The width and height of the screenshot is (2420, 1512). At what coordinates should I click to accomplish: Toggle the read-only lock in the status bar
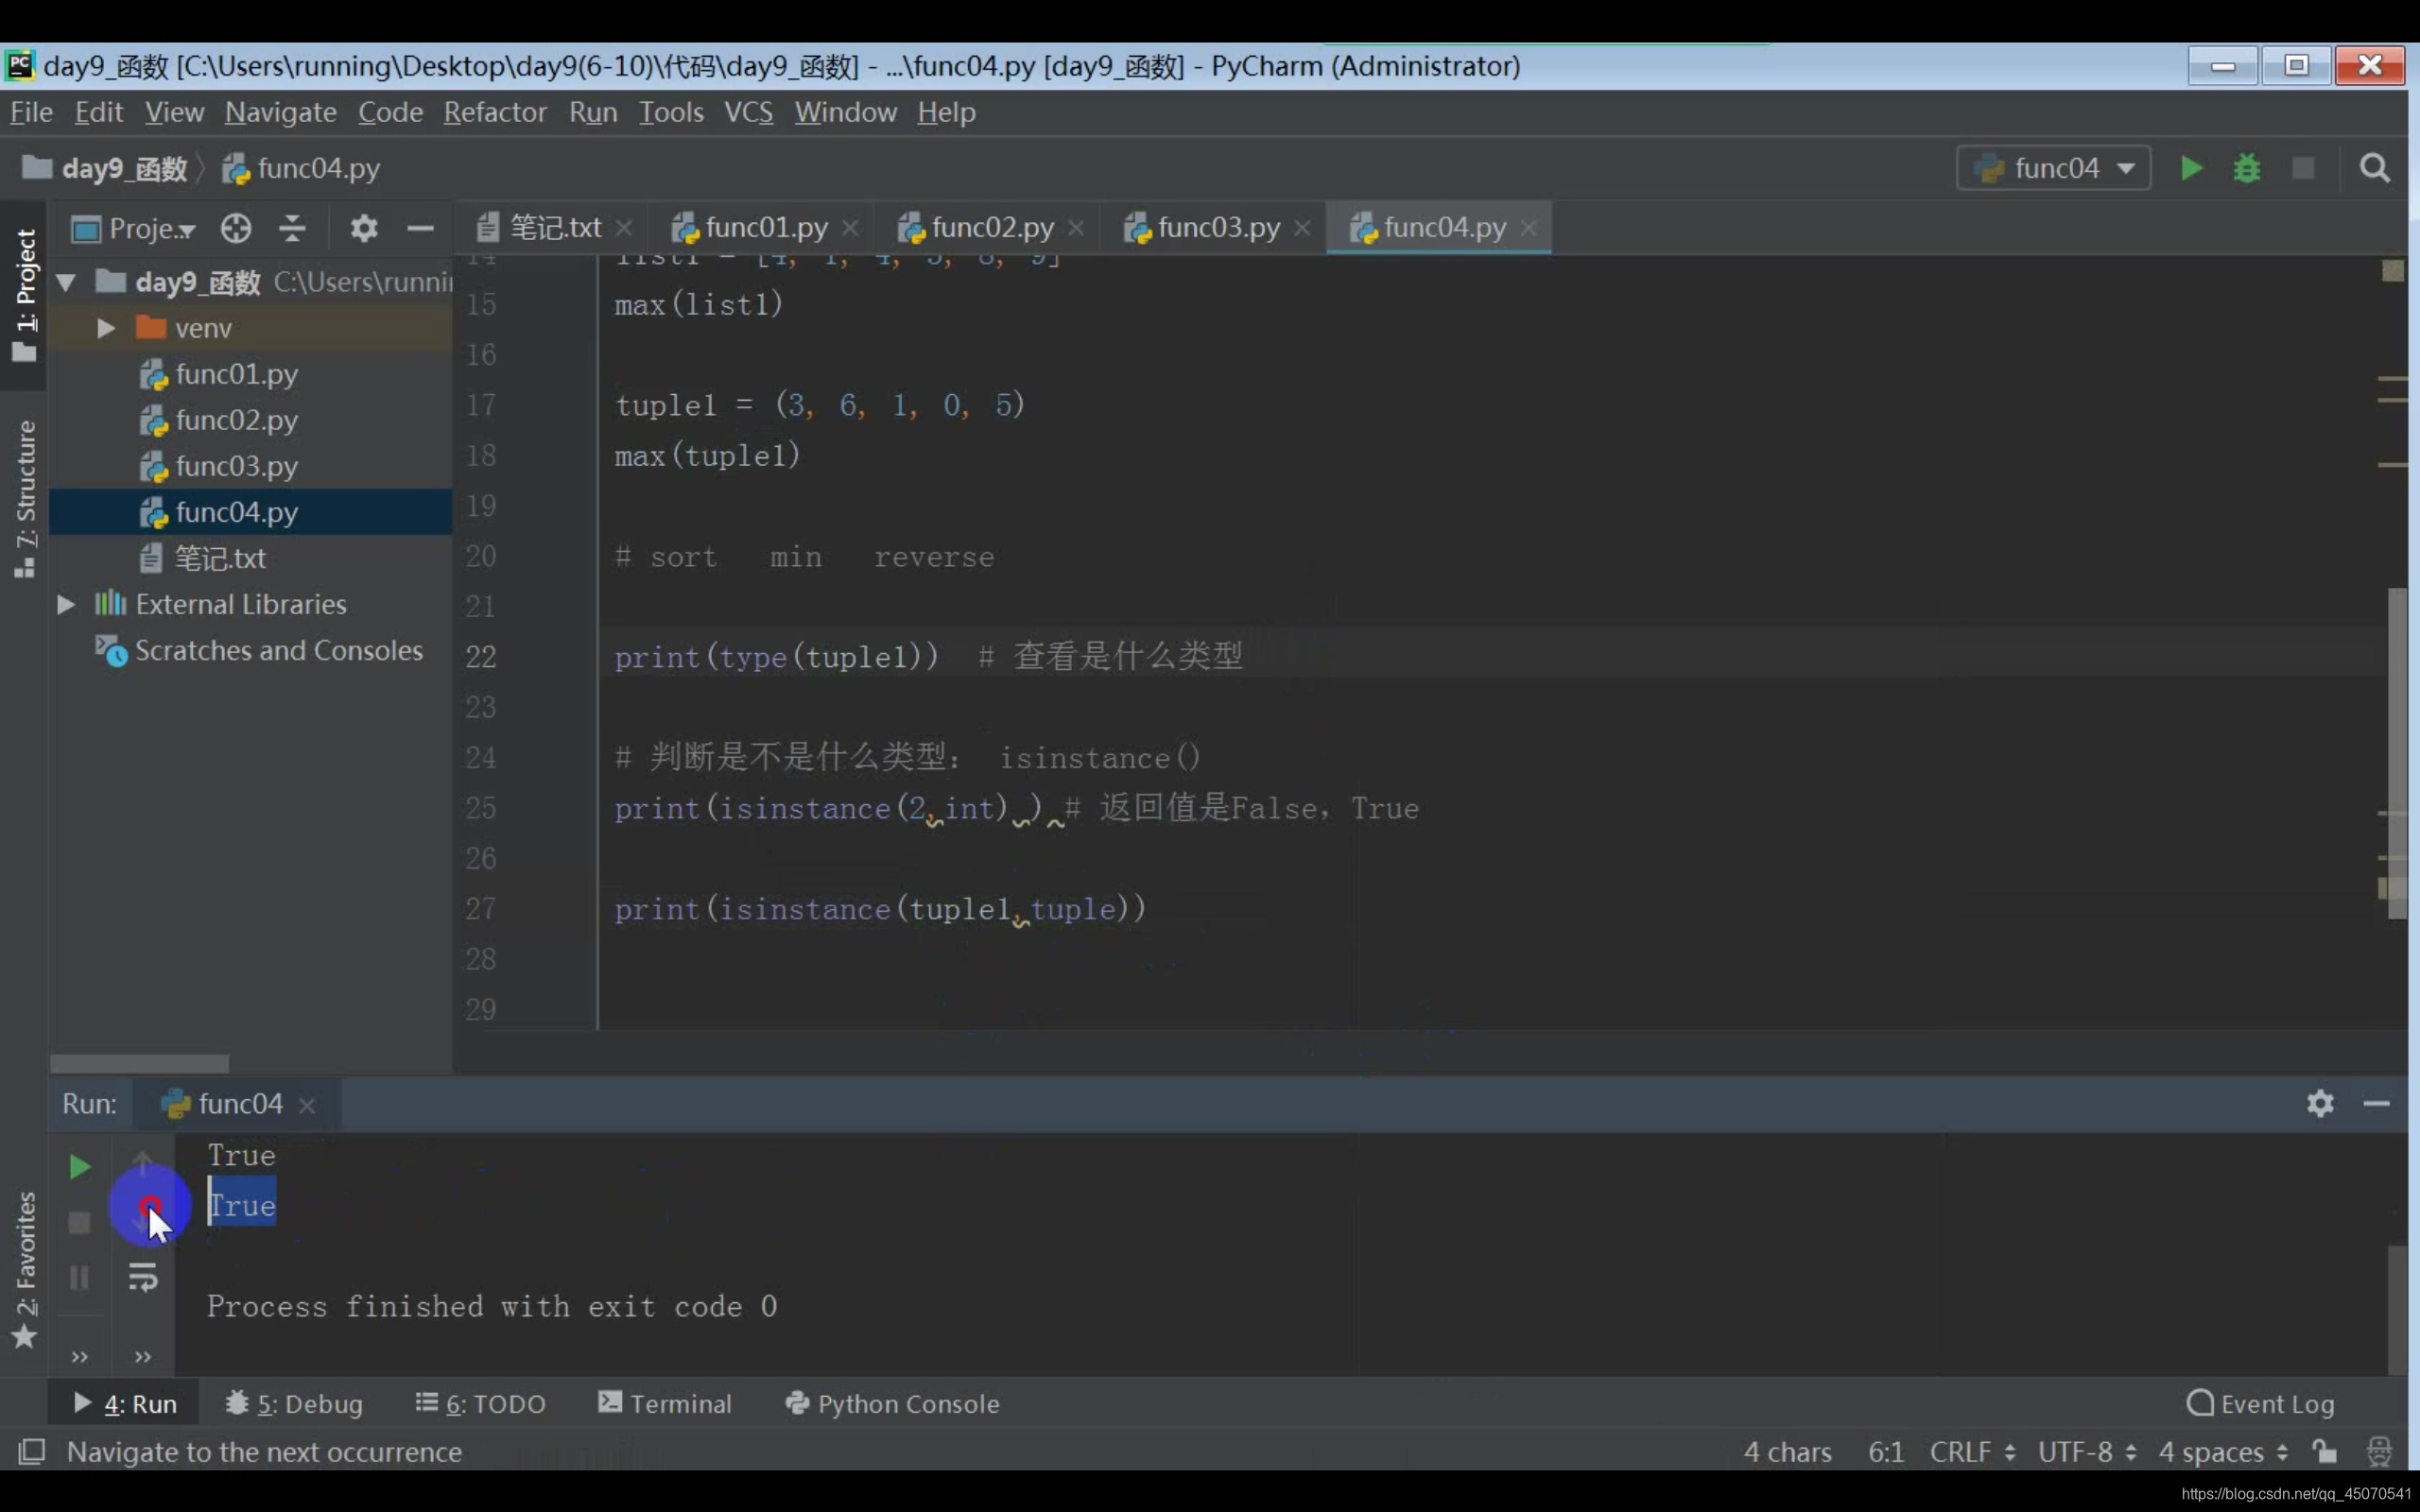click(x=2325, y=1451)
